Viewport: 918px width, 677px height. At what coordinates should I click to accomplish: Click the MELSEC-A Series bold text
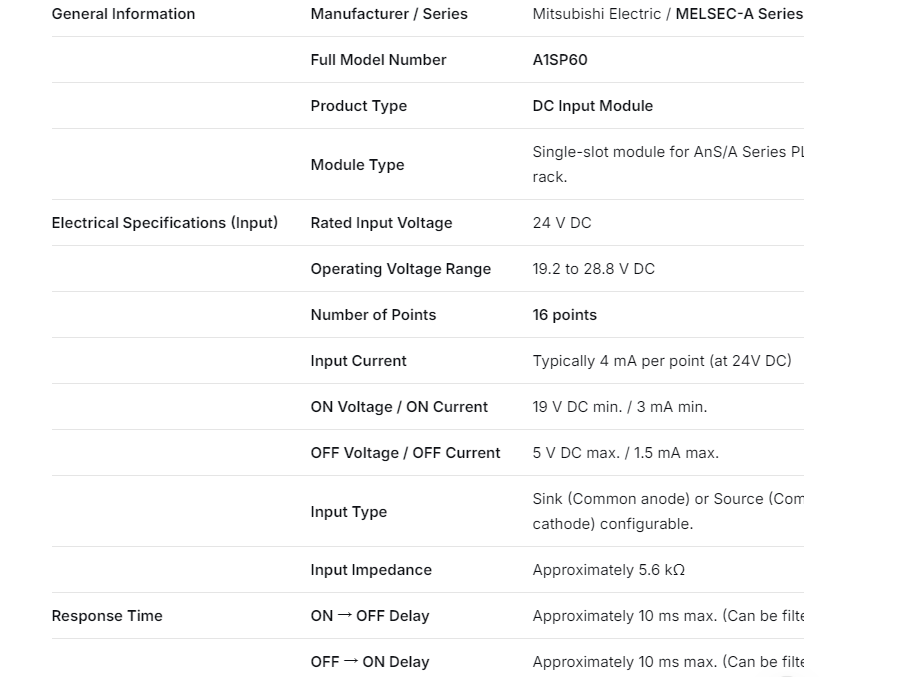pos(739,14)
